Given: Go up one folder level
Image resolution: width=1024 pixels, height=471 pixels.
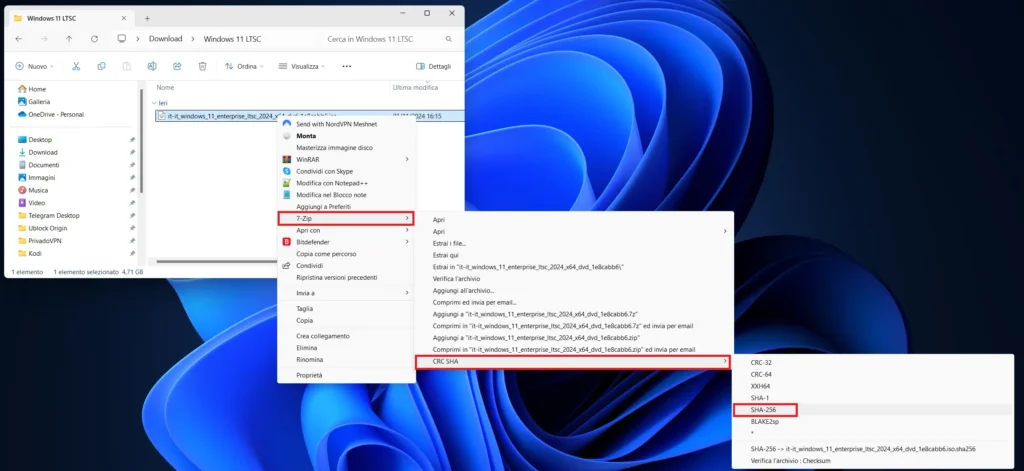Looking at the screenshot, I should point(69,39).
